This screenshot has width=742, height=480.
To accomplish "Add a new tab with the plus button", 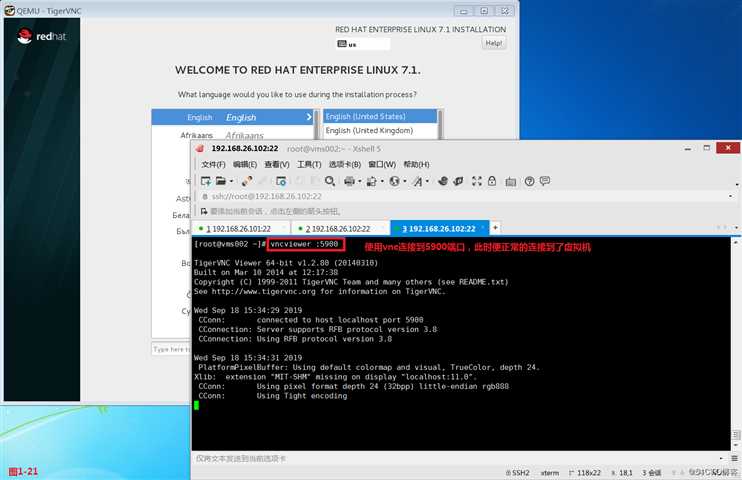I will [x=495, y=228].
